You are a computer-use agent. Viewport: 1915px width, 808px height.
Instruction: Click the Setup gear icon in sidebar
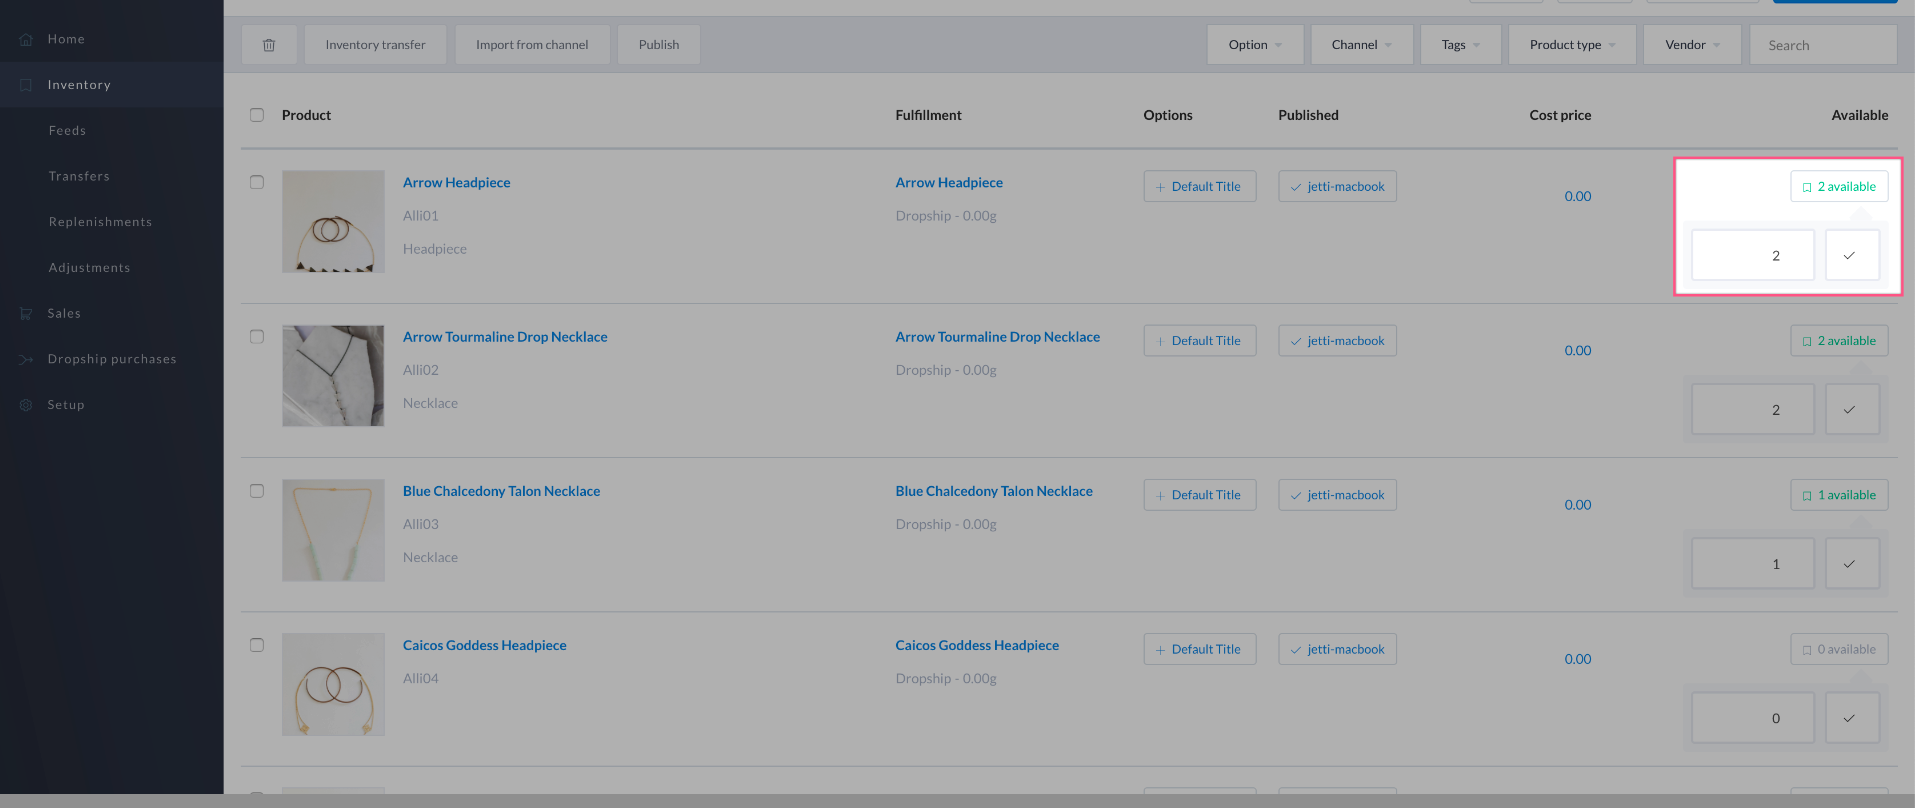coord(26,405)
